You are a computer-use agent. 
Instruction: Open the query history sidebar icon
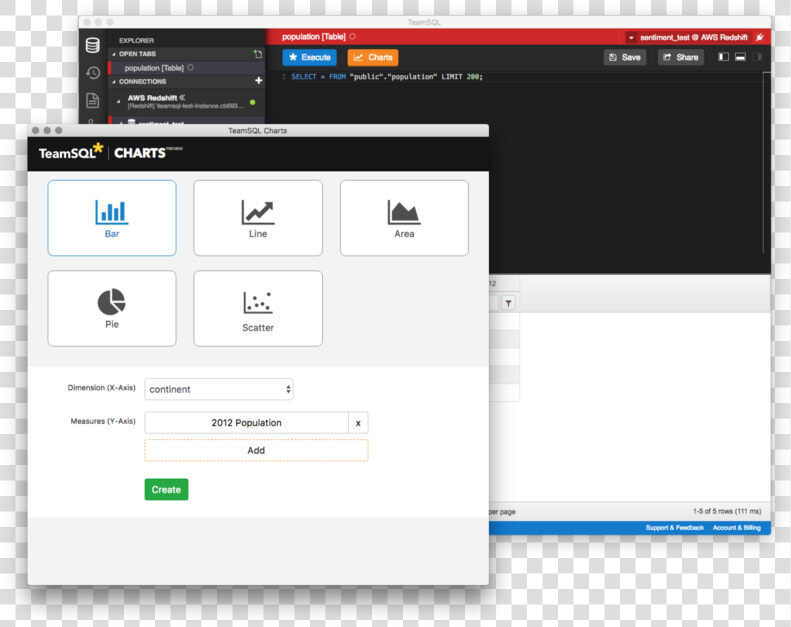93,73
